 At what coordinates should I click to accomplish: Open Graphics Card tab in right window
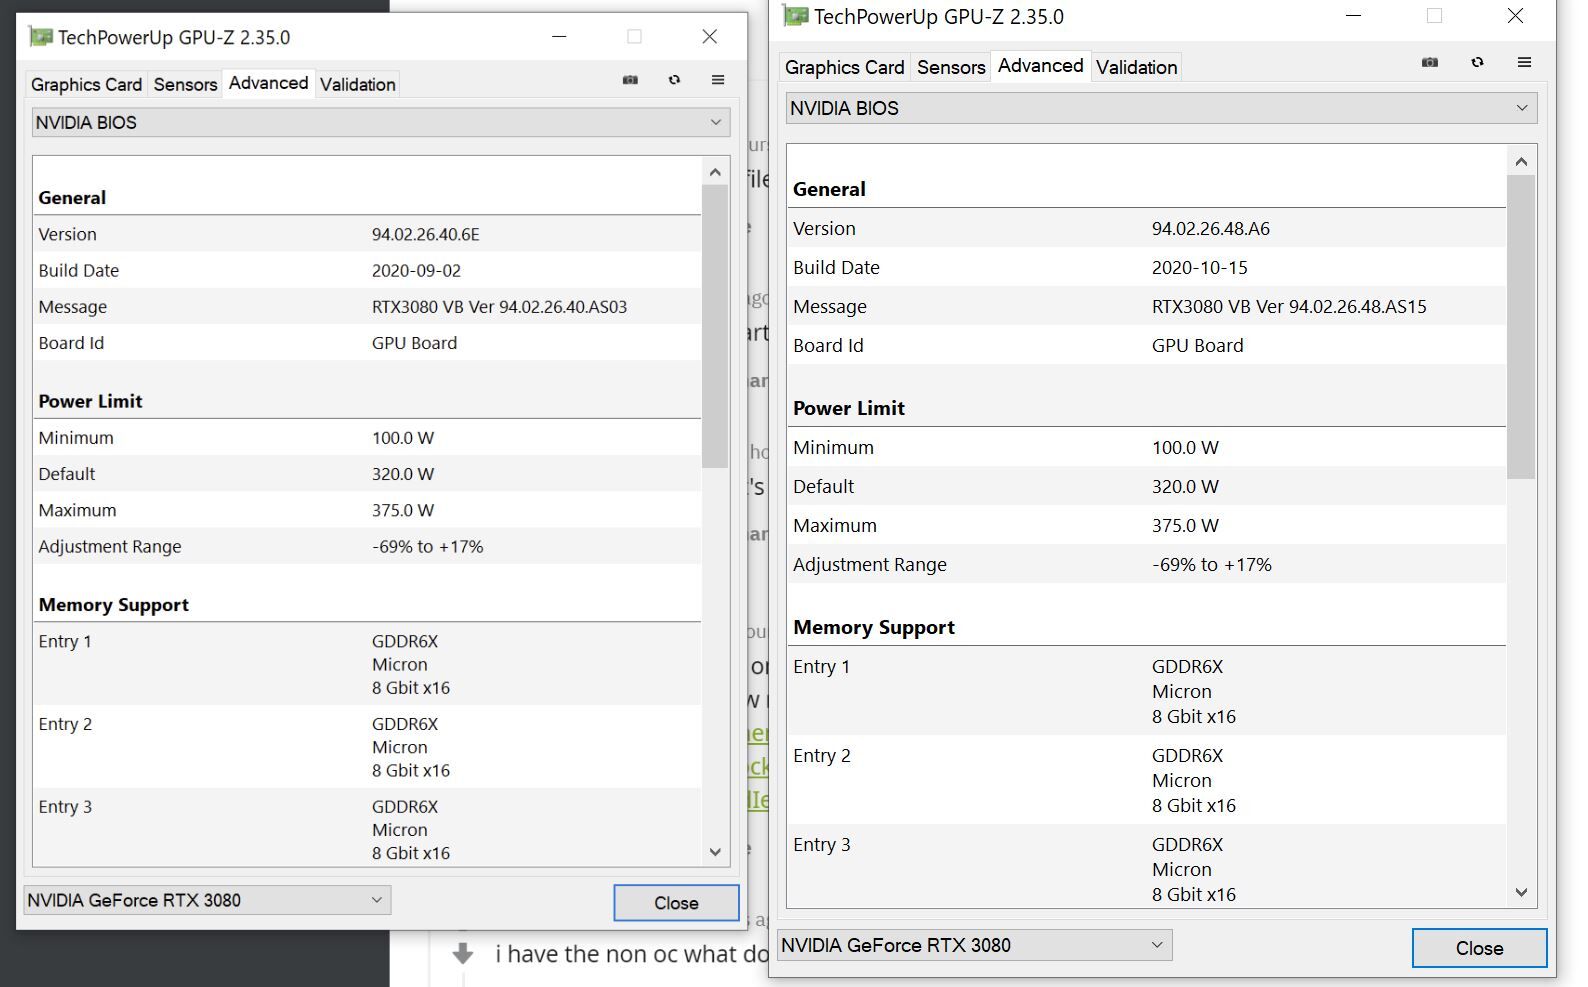(844, 67)
